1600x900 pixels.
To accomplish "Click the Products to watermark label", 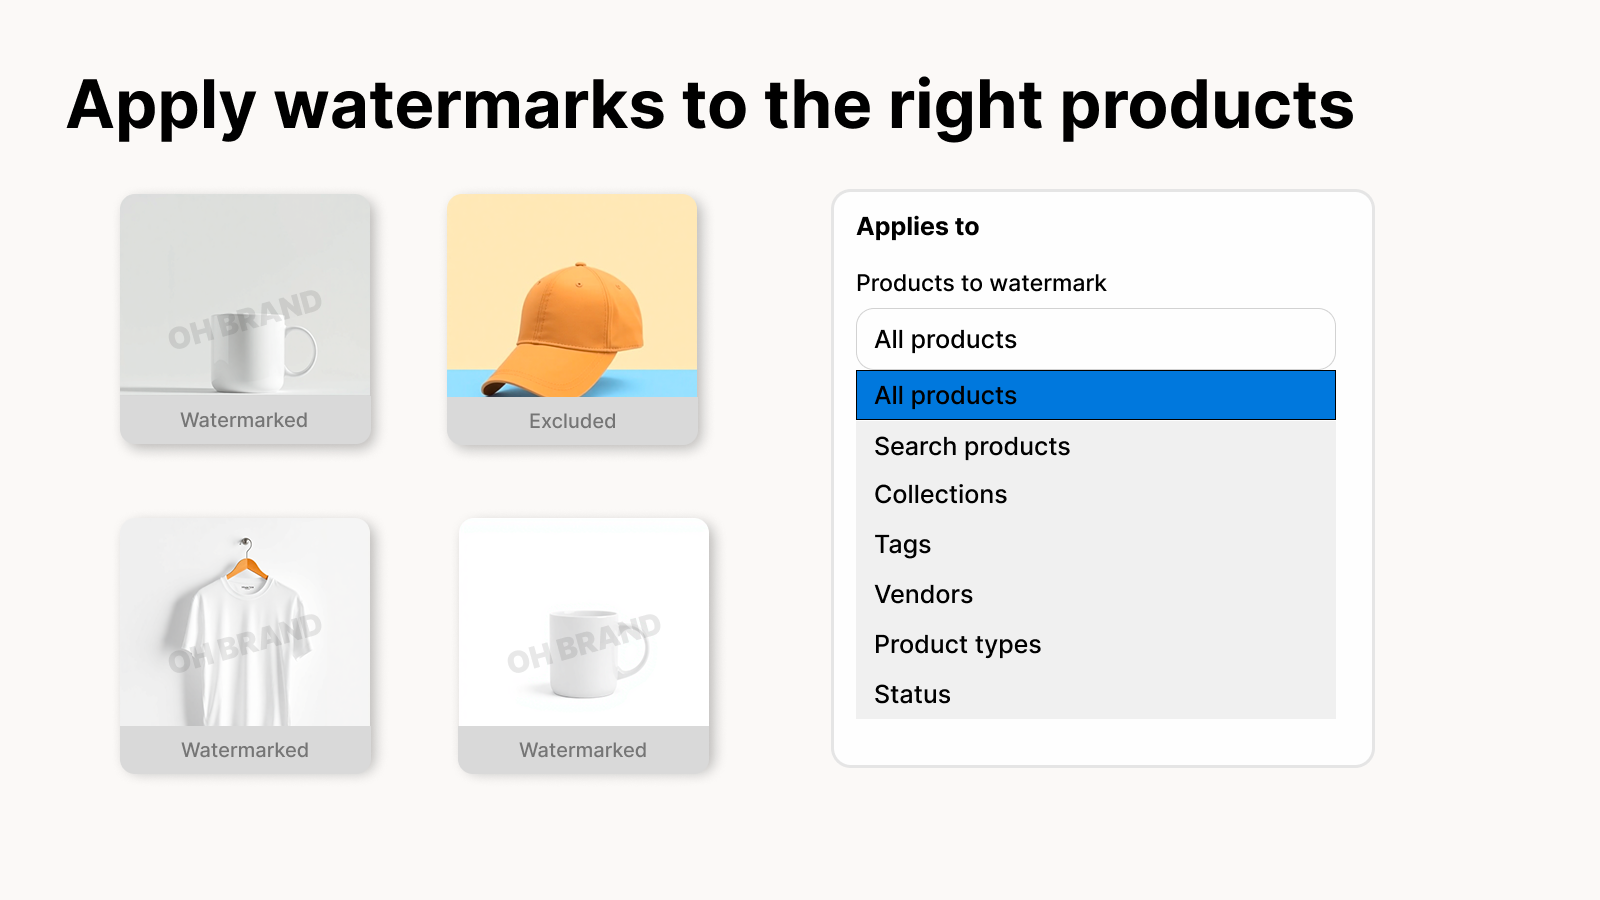I will [x=981, y=283].
